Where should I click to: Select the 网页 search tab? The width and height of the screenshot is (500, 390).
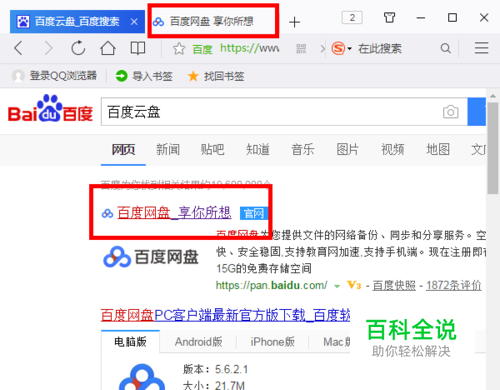123,149
